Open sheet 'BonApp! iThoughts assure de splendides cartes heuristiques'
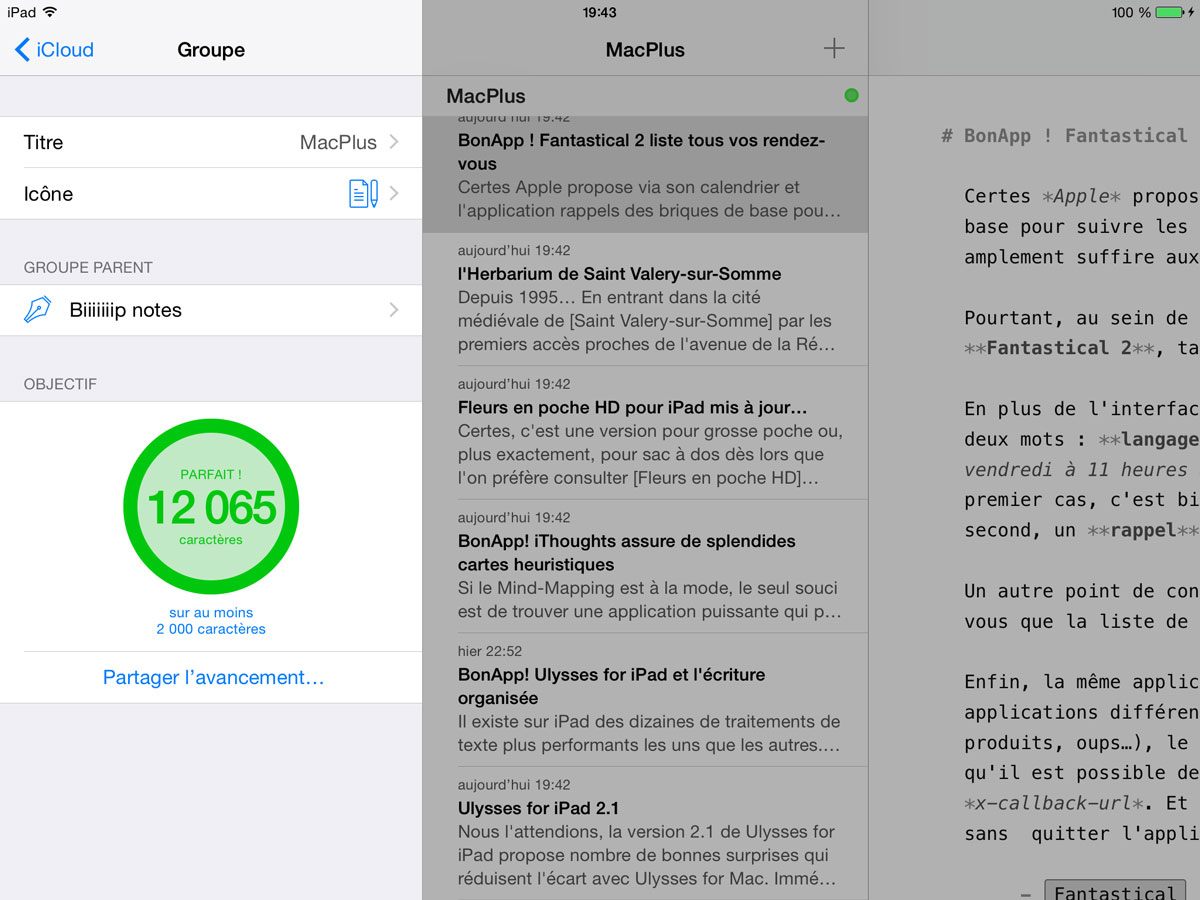The image size is (1200, 900). pyautogui.click(x=645, y=566)
